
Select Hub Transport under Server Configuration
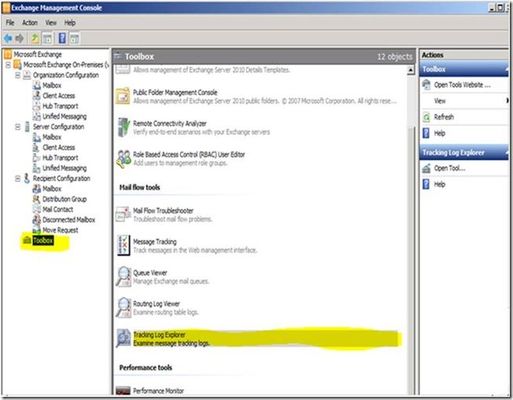(60, 158)
